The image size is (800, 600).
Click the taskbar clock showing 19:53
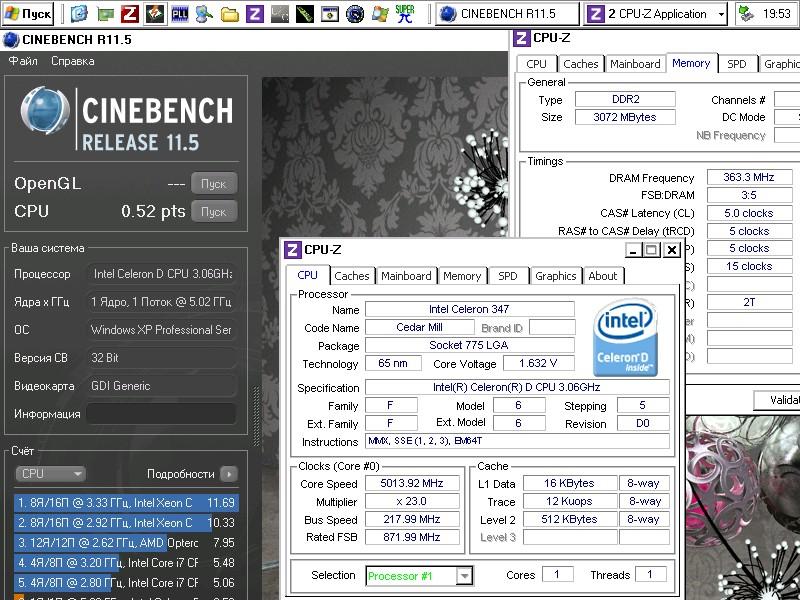click(777, 14)
